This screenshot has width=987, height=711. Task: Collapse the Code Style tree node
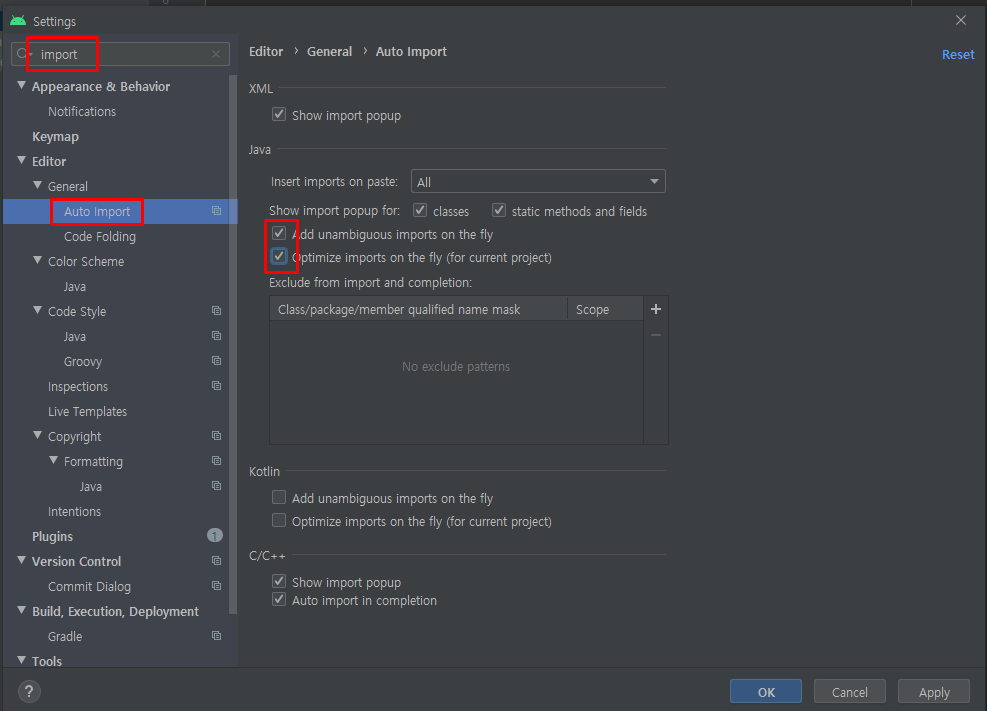(38, 310)
